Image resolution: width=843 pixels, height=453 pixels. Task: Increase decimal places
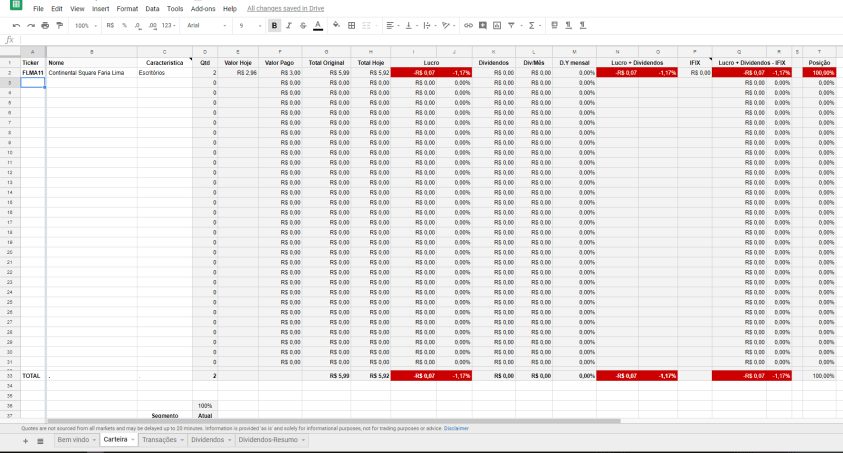tap(152, 25)
